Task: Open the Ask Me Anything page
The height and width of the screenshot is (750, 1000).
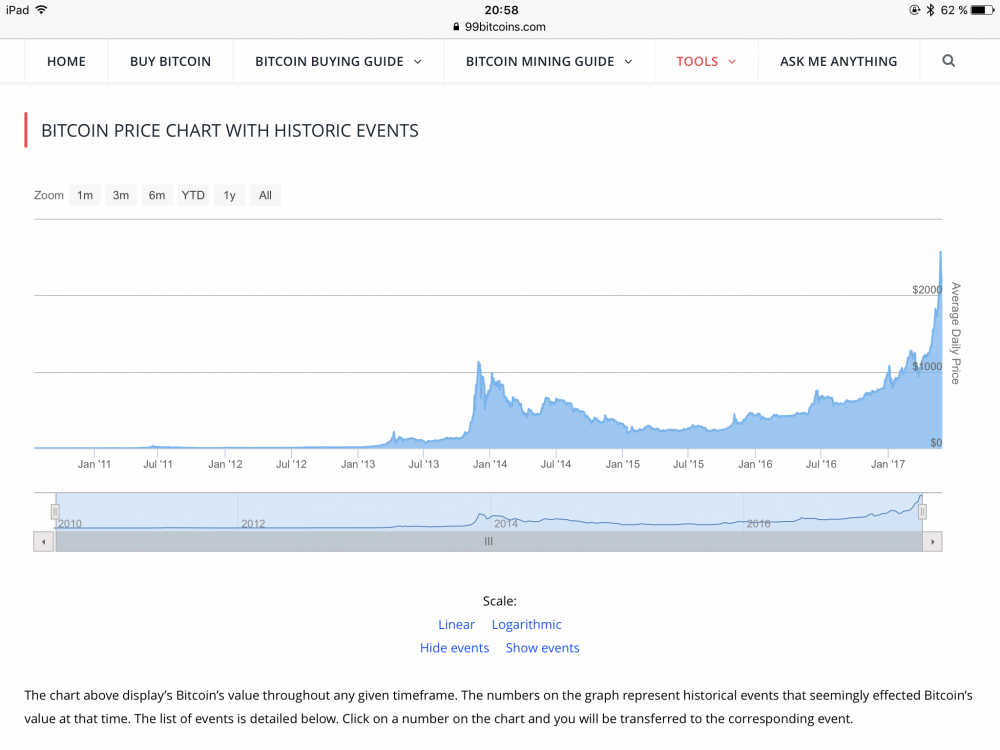Action: pyautogui.click(x=838, y=61)
